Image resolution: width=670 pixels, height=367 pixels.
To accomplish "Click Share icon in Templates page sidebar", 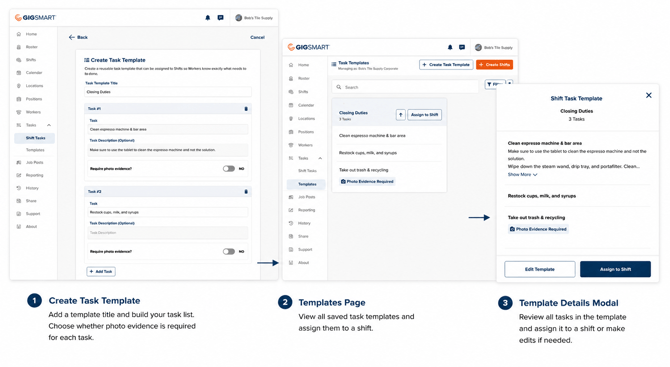I will (291, 236).
